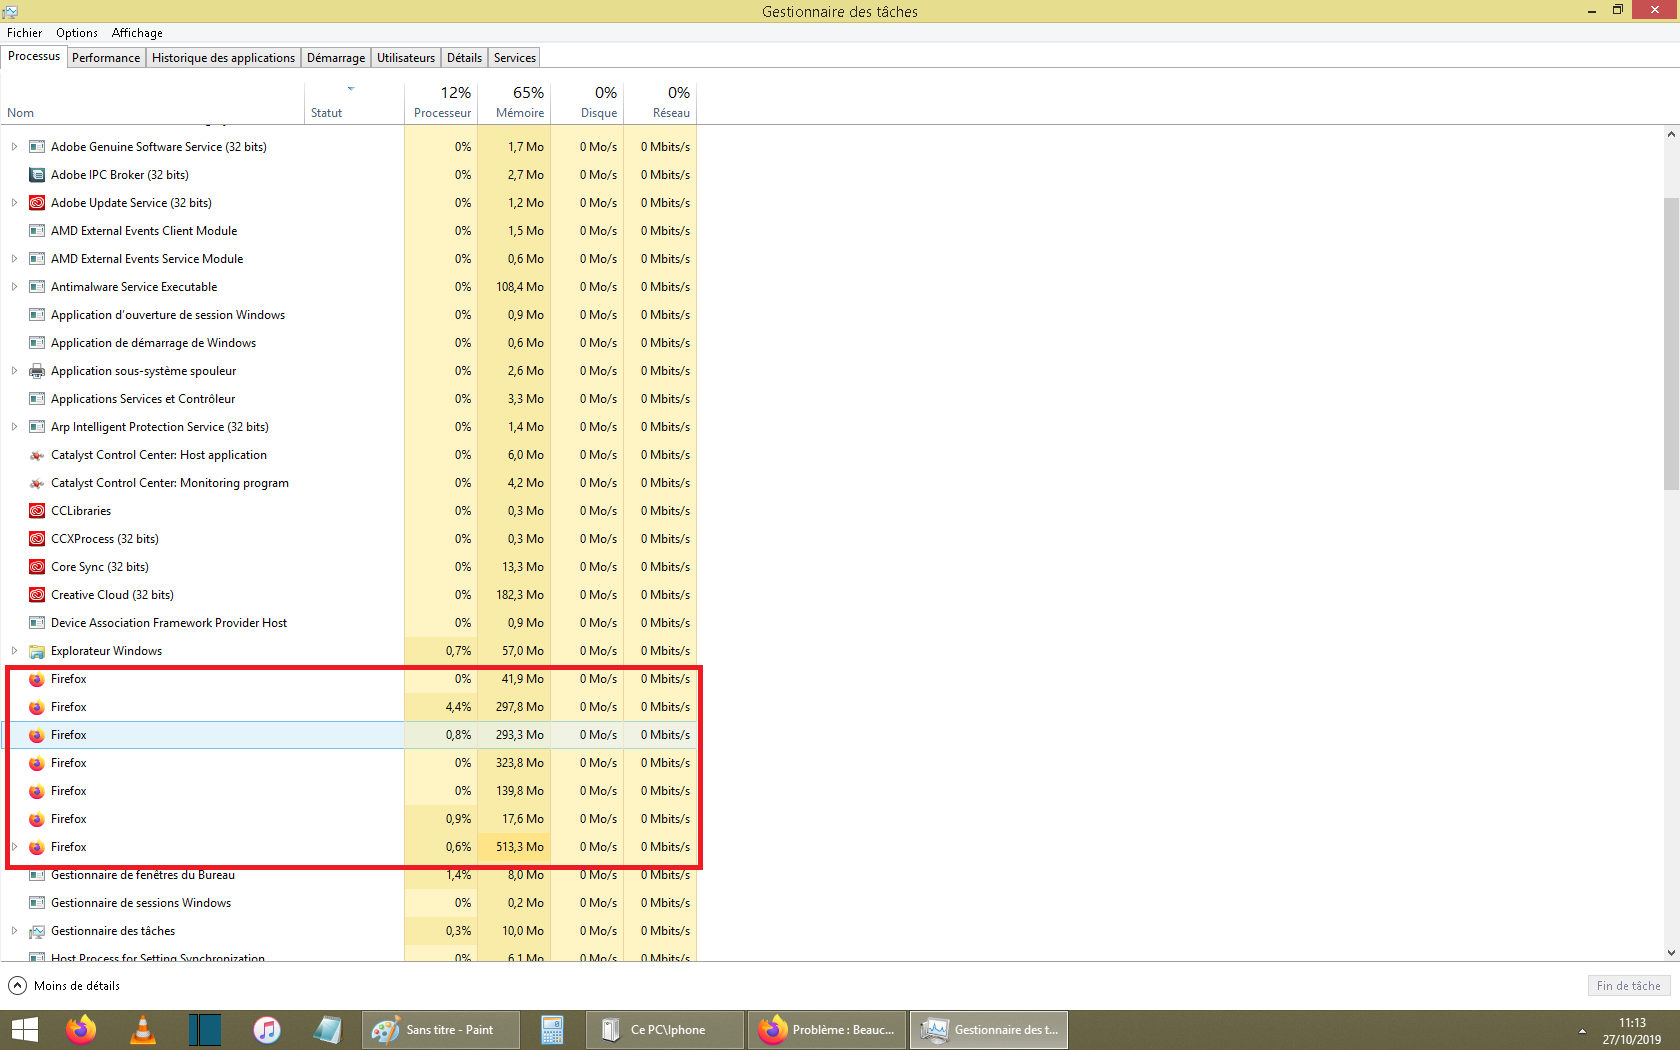Switch to Ce PC\Iphone explorer window

pyautogui.click(x=665, y=1030)
